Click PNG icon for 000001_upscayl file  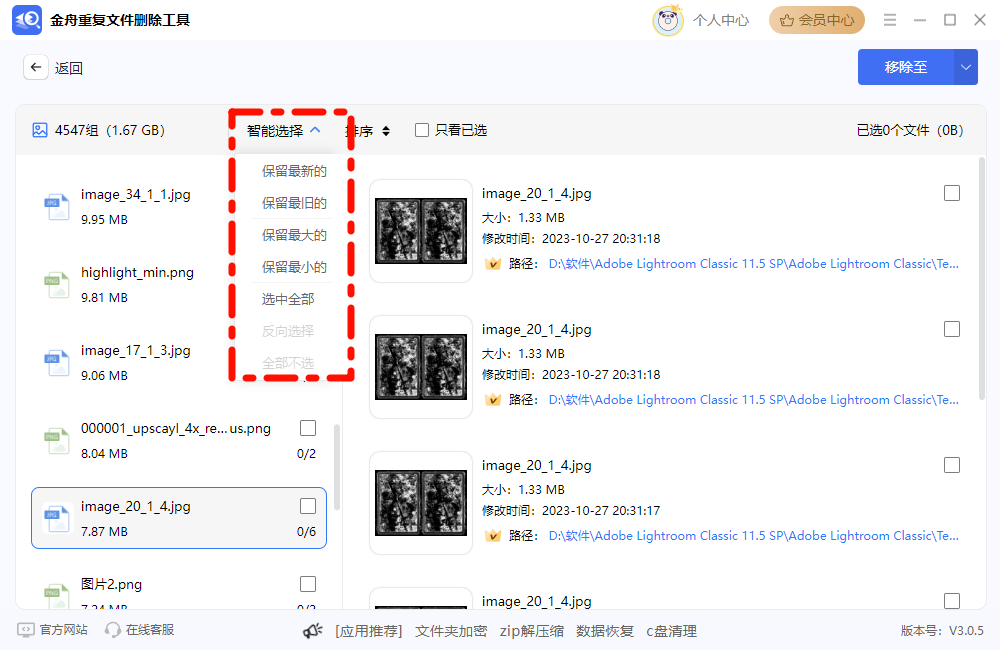[57, 441]
